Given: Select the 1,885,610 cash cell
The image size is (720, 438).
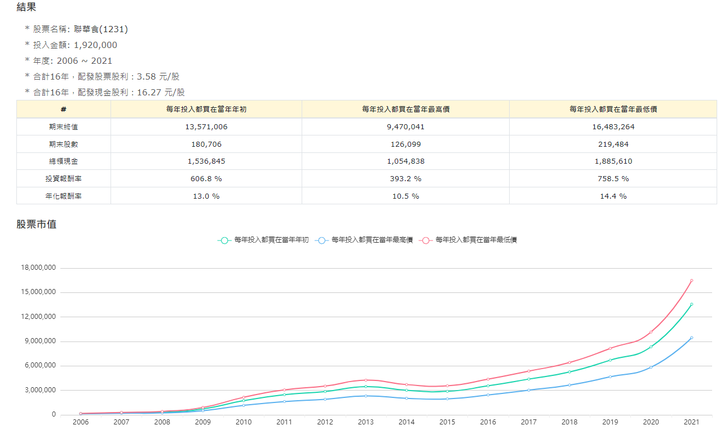Looking at the screenshot, I should 613,161.
